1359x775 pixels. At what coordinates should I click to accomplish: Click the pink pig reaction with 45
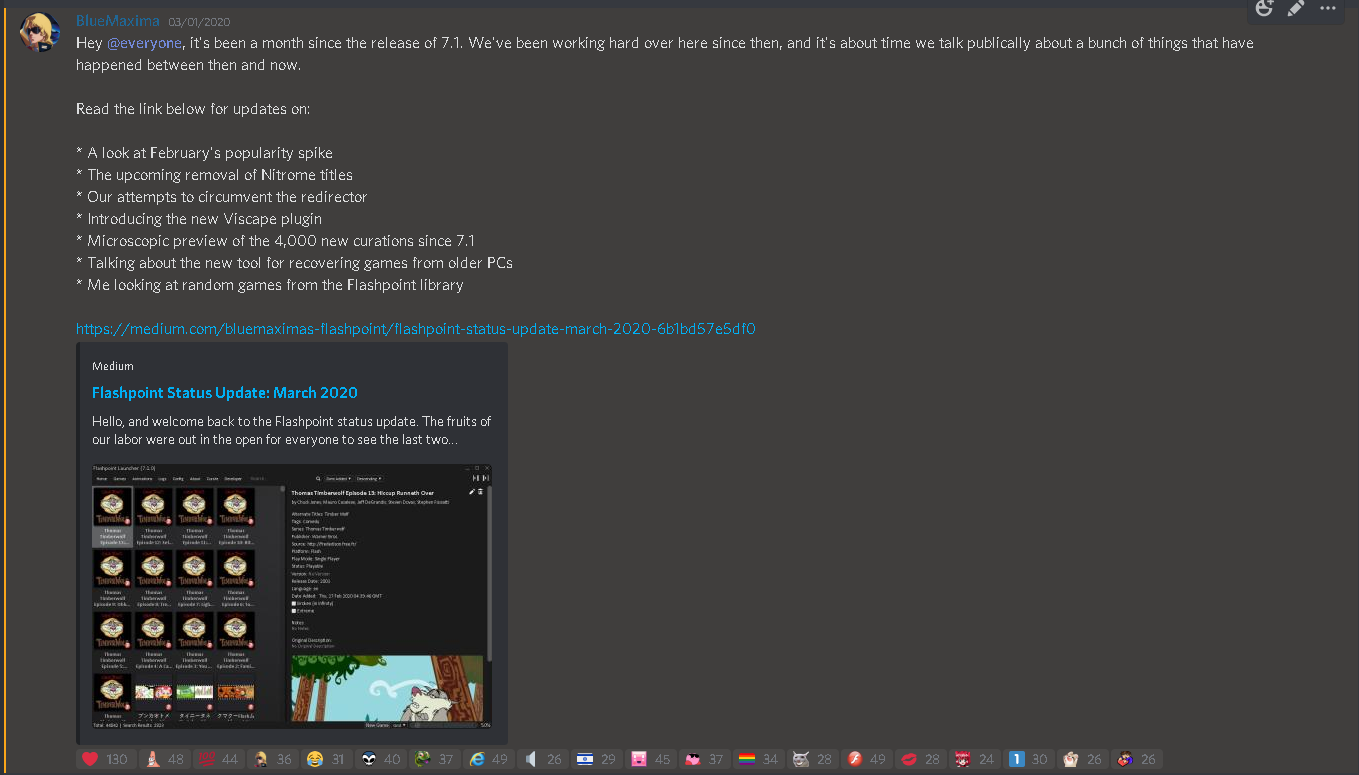(x=650, y=759)
